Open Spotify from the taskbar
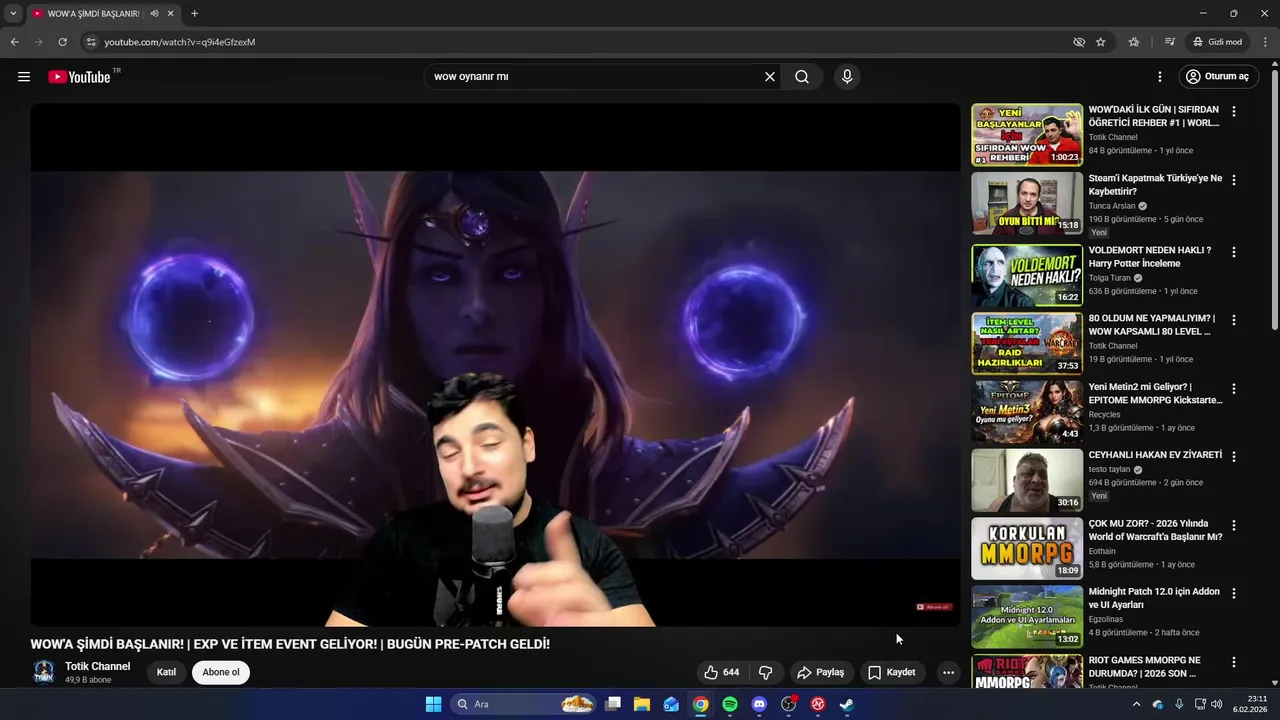The width and height of the screenshot is (1280, 720). [x=730, y=704]
